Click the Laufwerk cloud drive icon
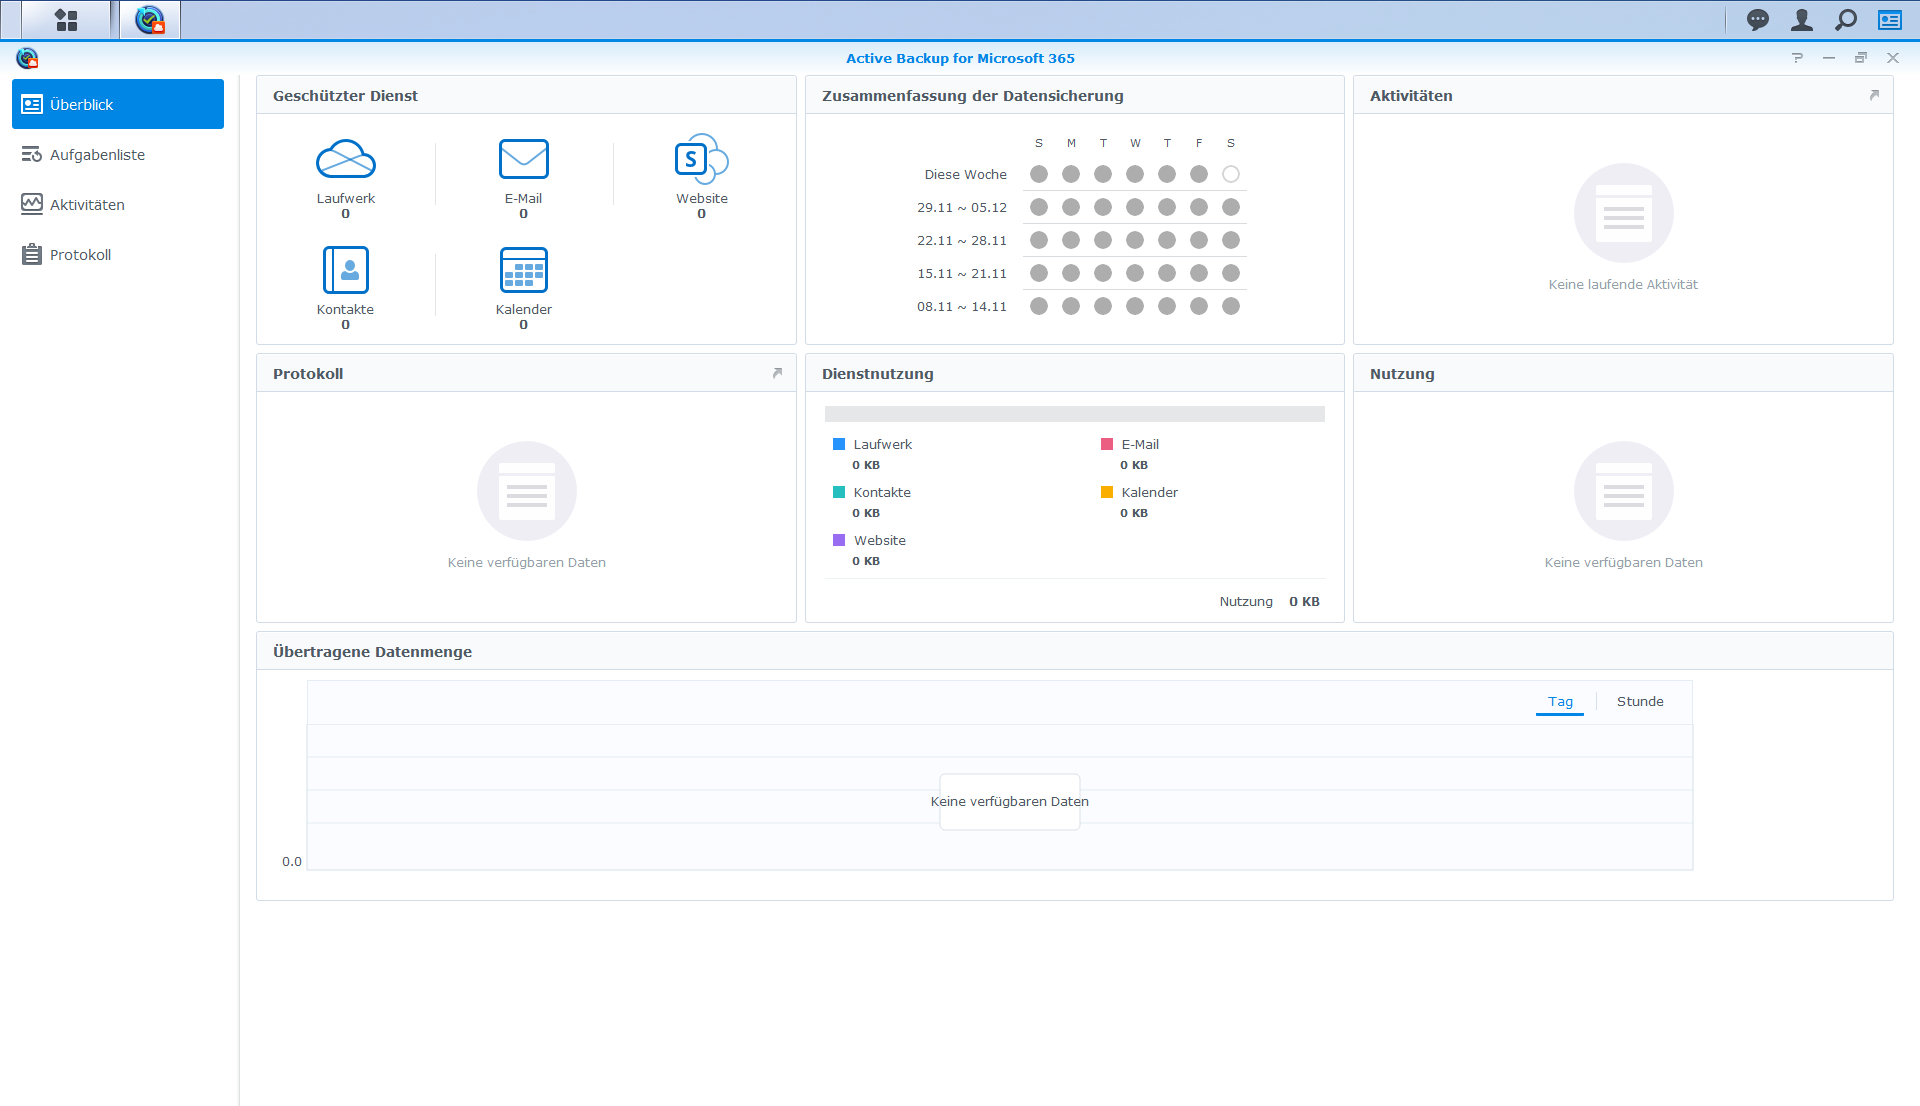Viewport: 1920px width, 1106px height. [x=345, y=159]
